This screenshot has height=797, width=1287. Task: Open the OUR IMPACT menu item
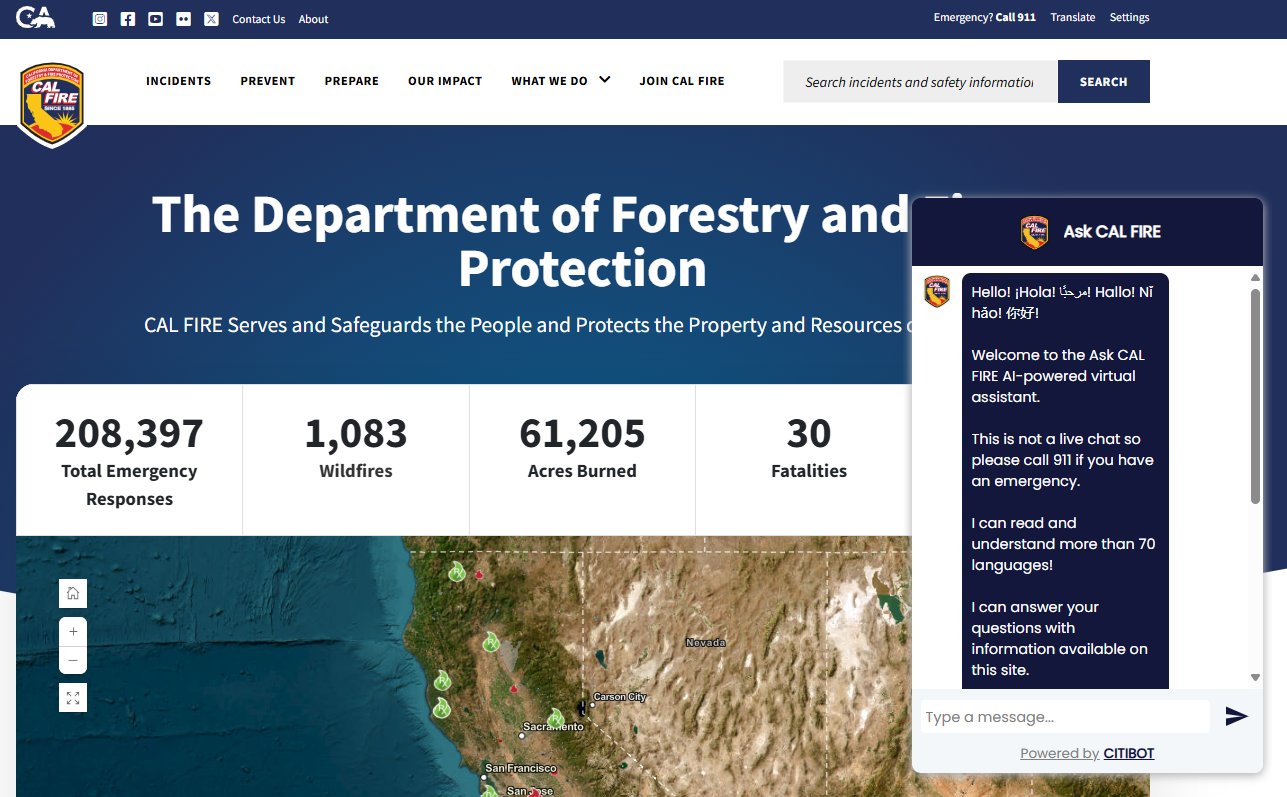click(445, 81)
